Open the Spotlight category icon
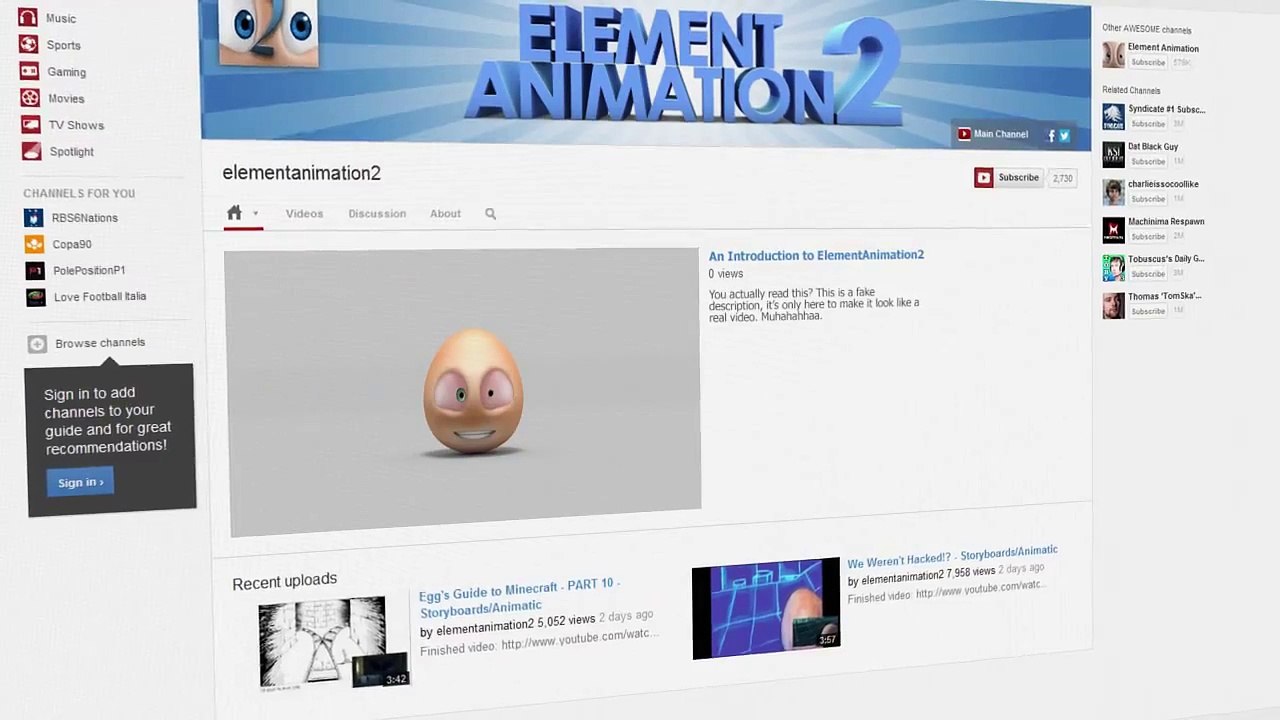Image resolution: width=1280 pixels, height=720 pixels. [x=32, y=151]
